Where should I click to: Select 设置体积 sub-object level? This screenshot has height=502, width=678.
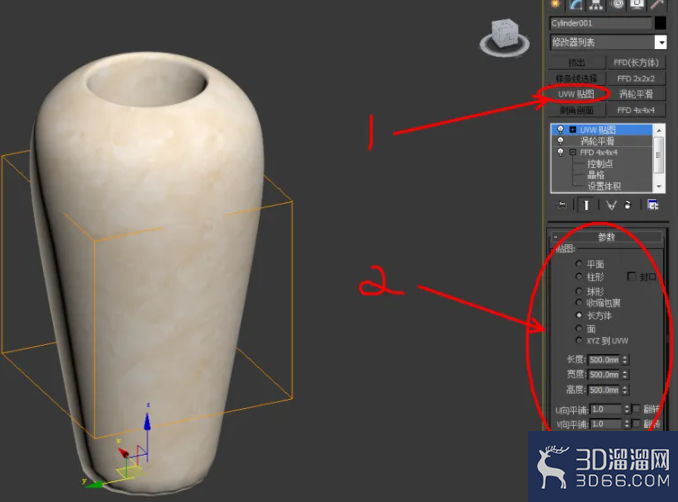[604, 186]
